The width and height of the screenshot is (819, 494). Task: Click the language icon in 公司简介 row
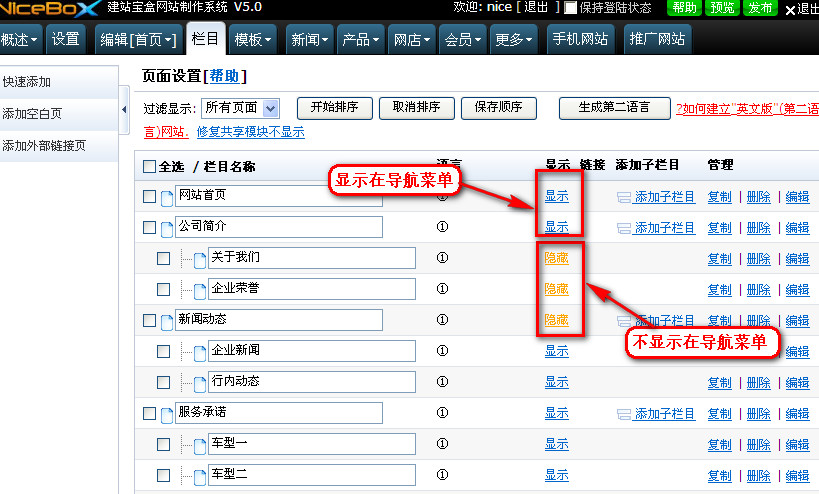coord(442,227)
